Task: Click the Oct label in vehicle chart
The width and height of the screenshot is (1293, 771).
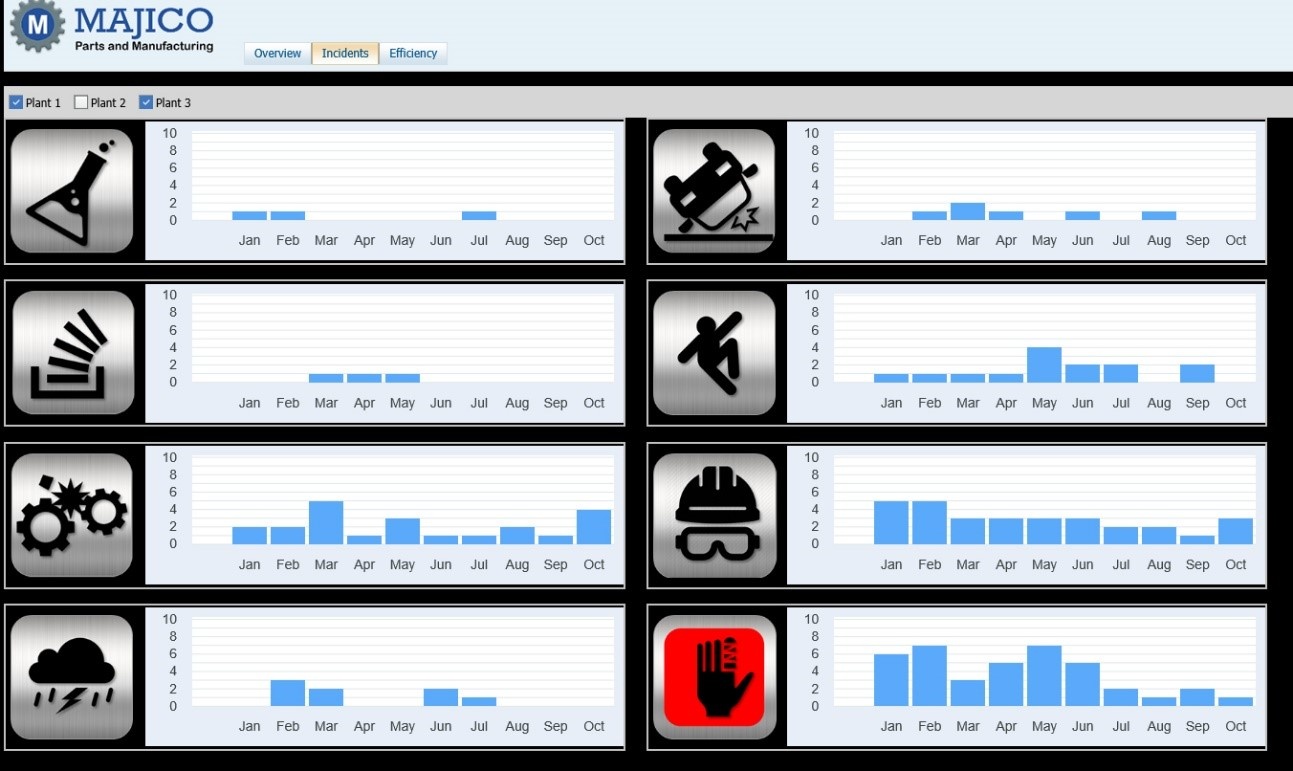Action: click(1236, 240)
